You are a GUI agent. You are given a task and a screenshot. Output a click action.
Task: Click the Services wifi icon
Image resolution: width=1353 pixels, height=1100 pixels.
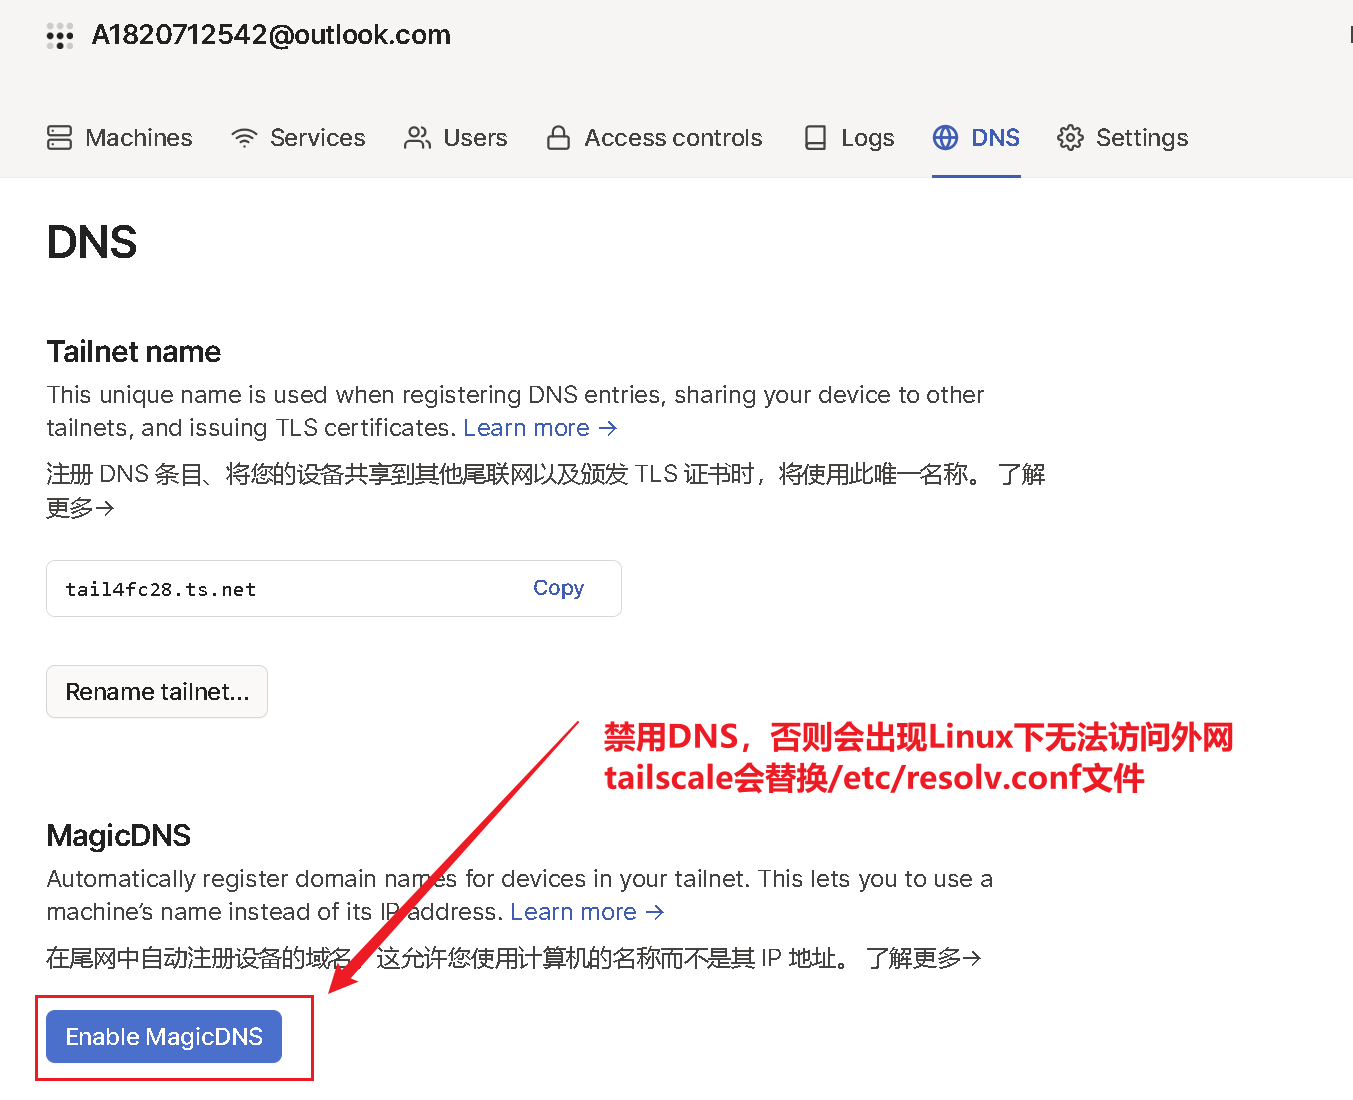tap(244, 138)
